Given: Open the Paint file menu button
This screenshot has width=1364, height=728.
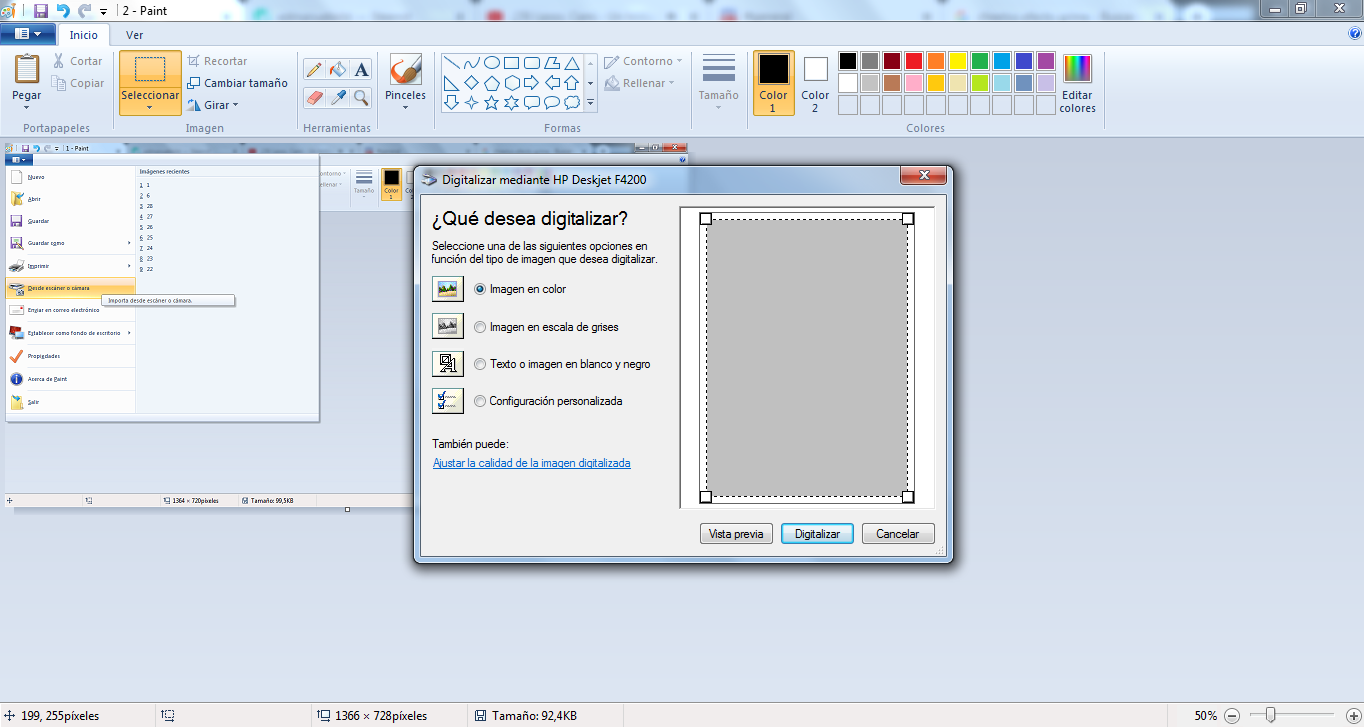Looking at the screenshot, I should (x=28, y=34).
